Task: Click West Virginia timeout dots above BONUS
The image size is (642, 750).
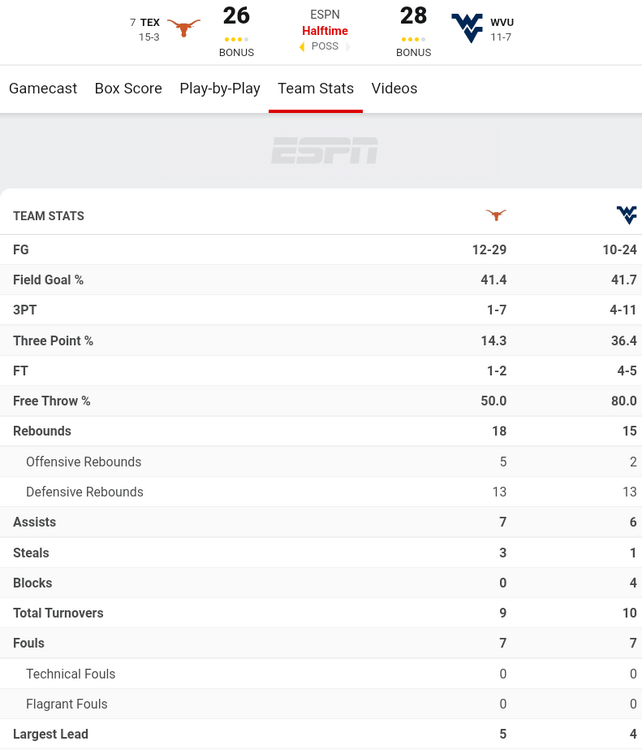Action: tap(413, 40)
